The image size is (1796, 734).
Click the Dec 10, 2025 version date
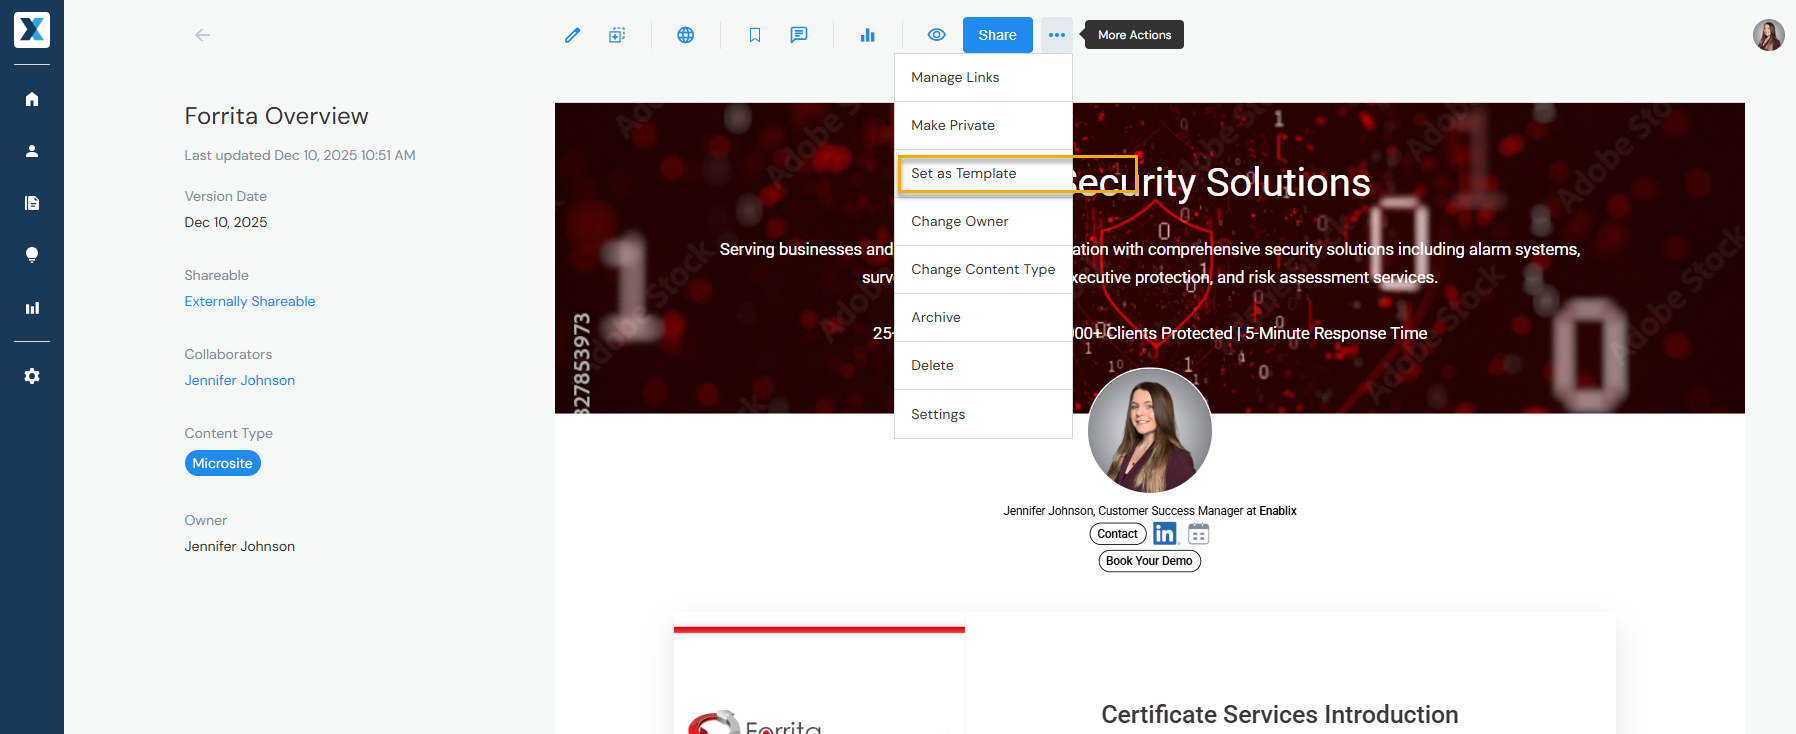coord(226,222)
